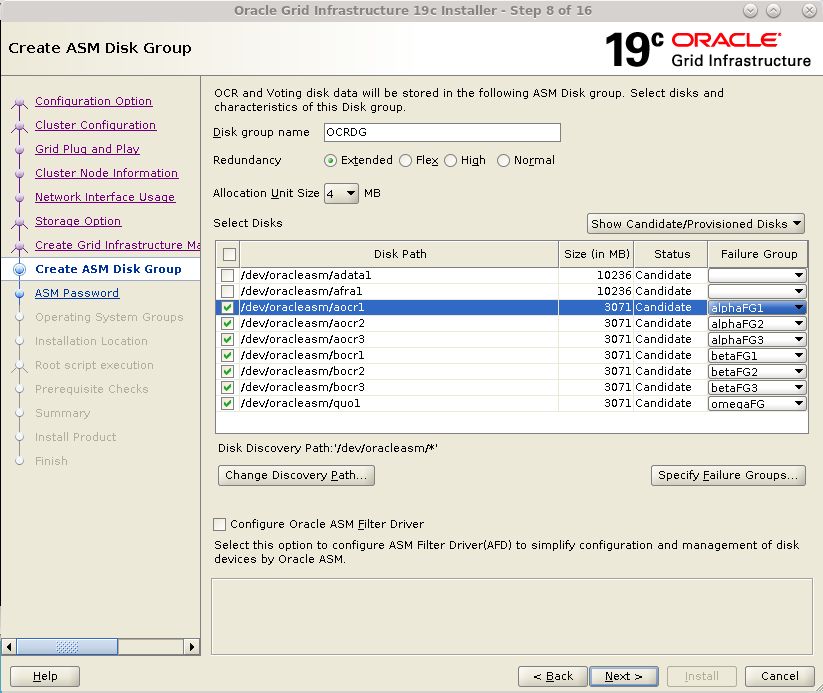Viewport: 823px width, 693px height.
Task: Click the right arrow of the horizontal scrollbar
Action: pos(193,647)
